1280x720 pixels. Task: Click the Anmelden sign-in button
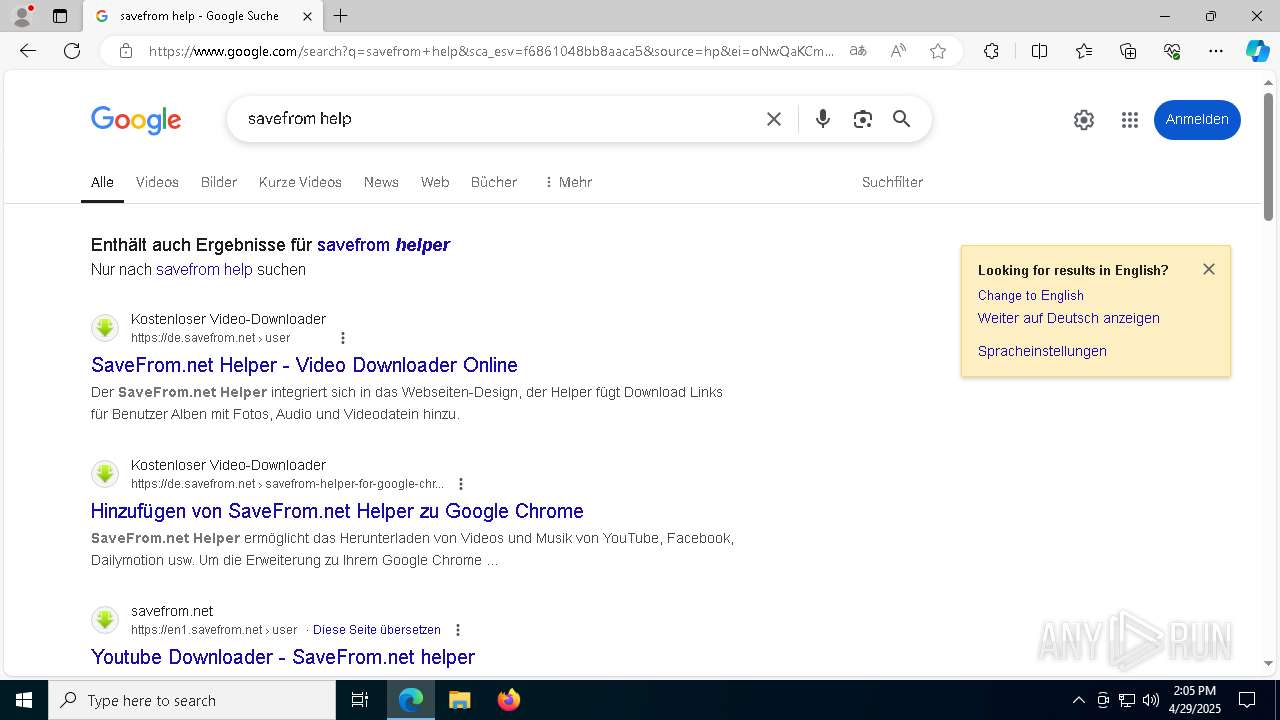point(1197,120)
